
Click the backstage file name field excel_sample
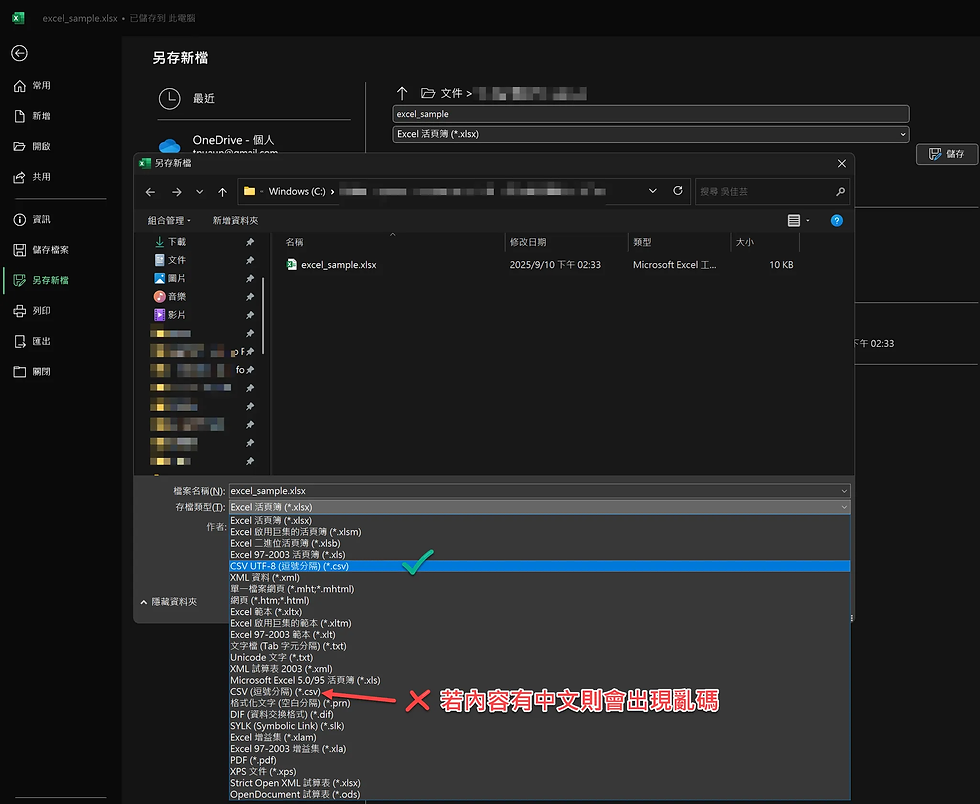651,114
